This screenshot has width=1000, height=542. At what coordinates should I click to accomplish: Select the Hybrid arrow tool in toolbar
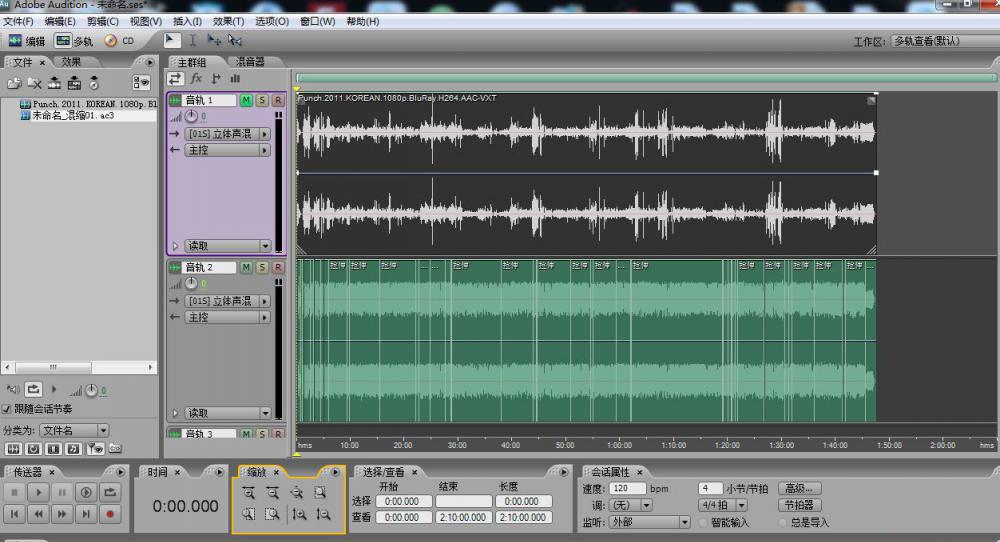[172, 40]
